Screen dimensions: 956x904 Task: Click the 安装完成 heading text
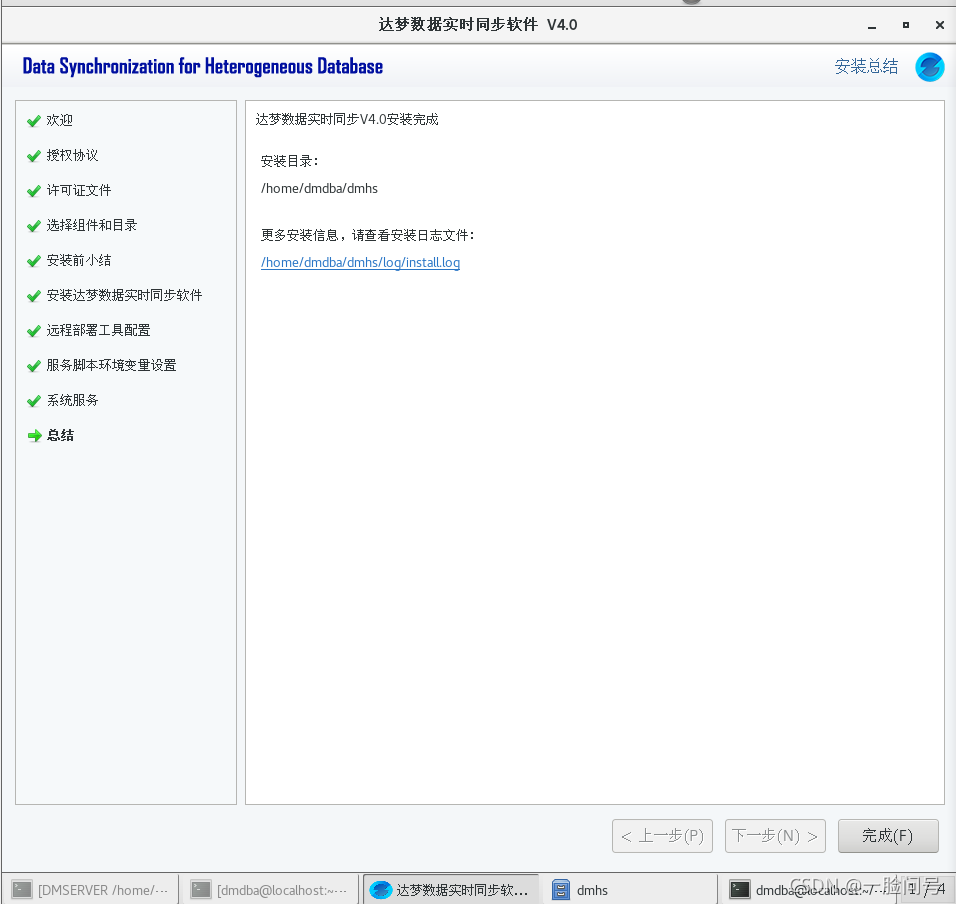pos(347,119)
